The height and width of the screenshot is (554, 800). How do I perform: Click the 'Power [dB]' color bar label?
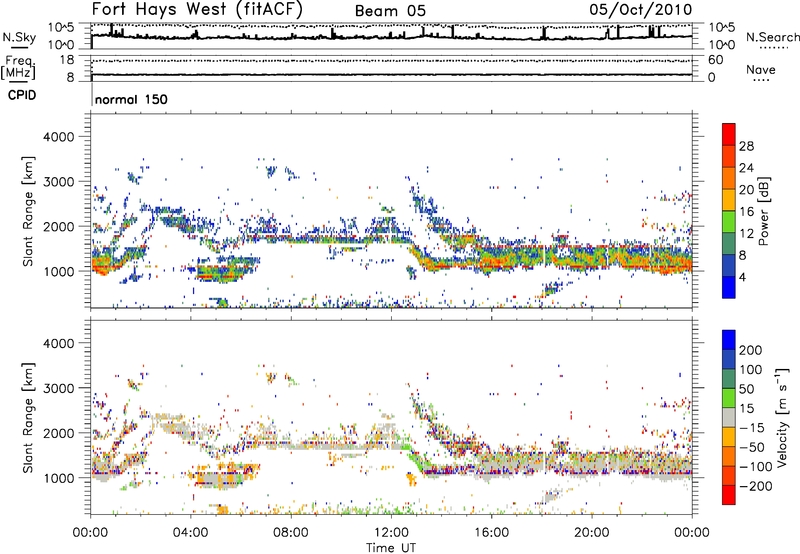[763, 211]
